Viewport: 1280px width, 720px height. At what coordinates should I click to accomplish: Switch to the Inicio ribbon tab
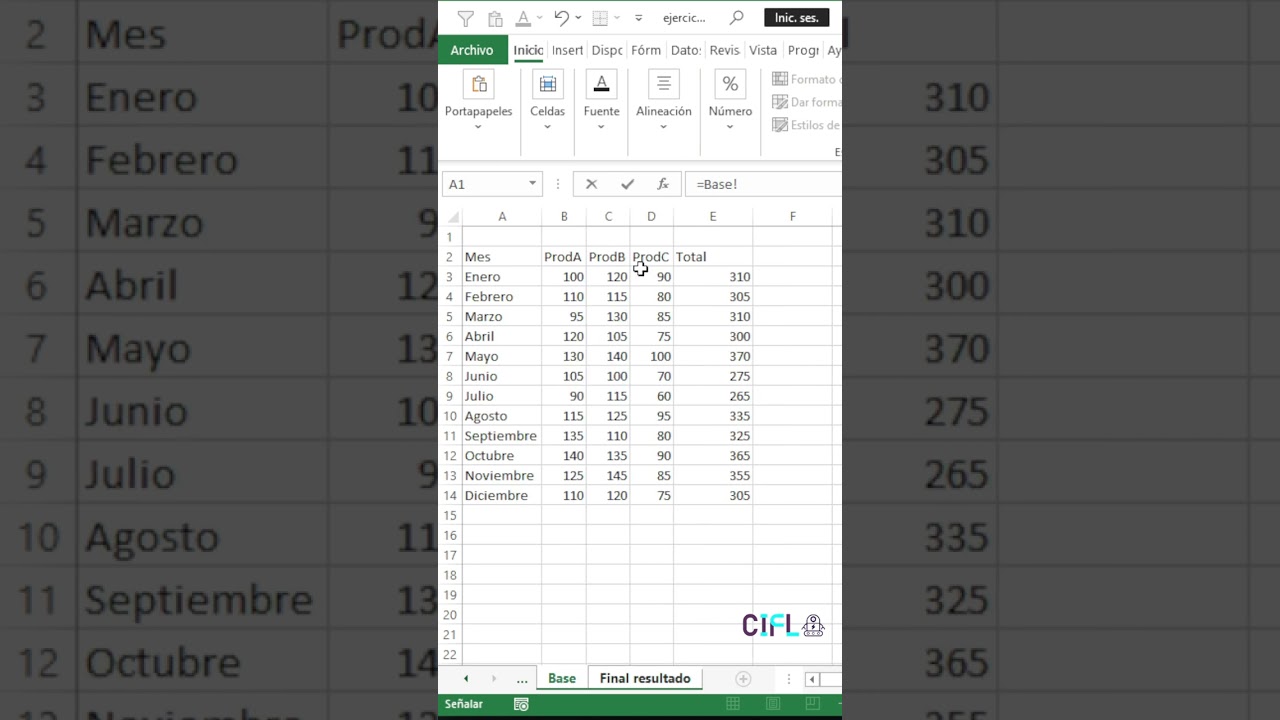click(528, 50)
